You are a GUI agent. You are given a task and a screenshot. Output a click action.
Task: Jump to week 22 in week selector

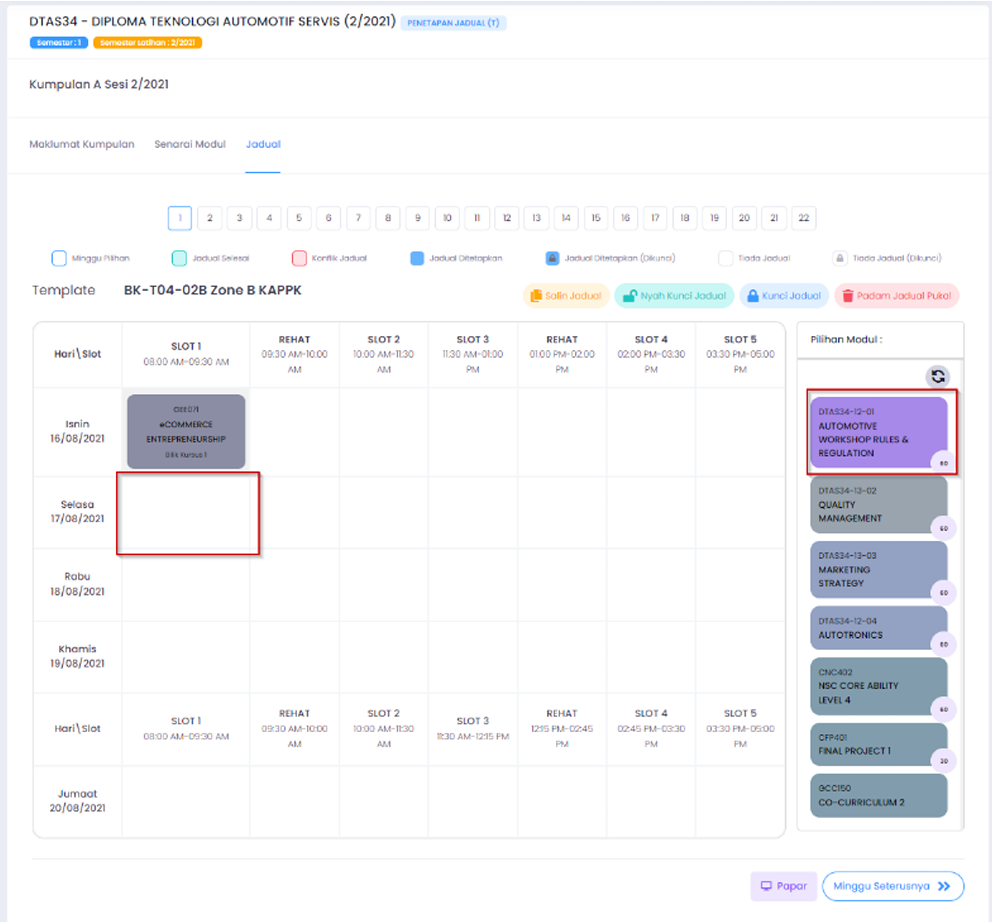click(x=803, y=218)
